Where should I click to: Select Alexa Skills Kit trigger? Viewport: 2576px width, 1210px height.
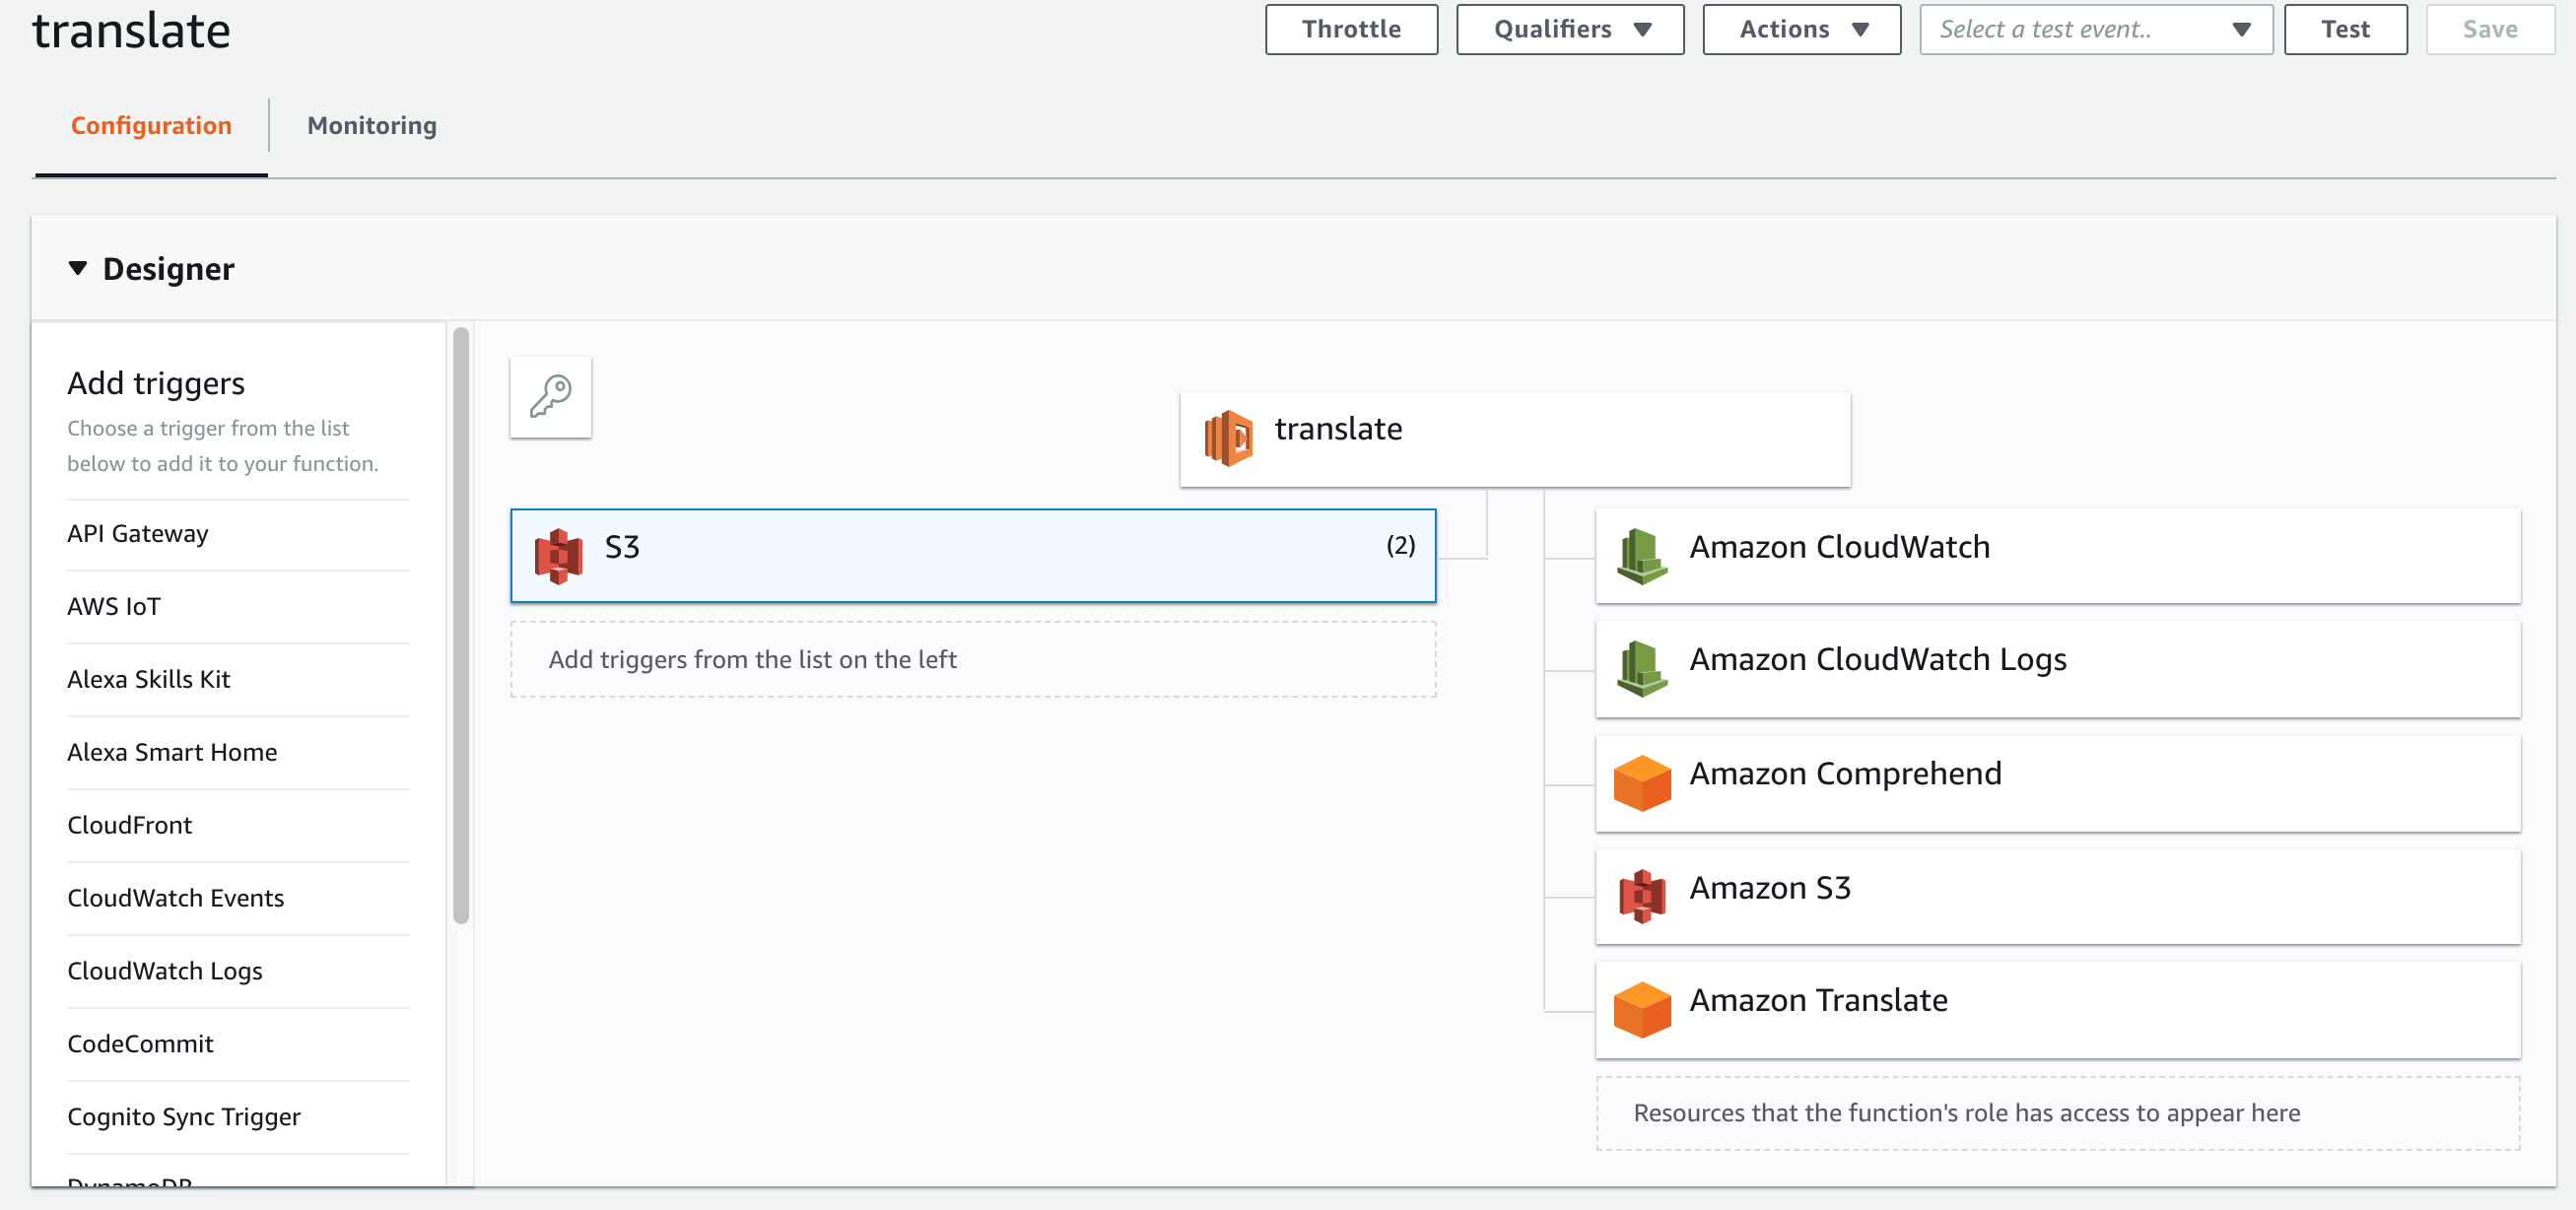tap(148, 679)
